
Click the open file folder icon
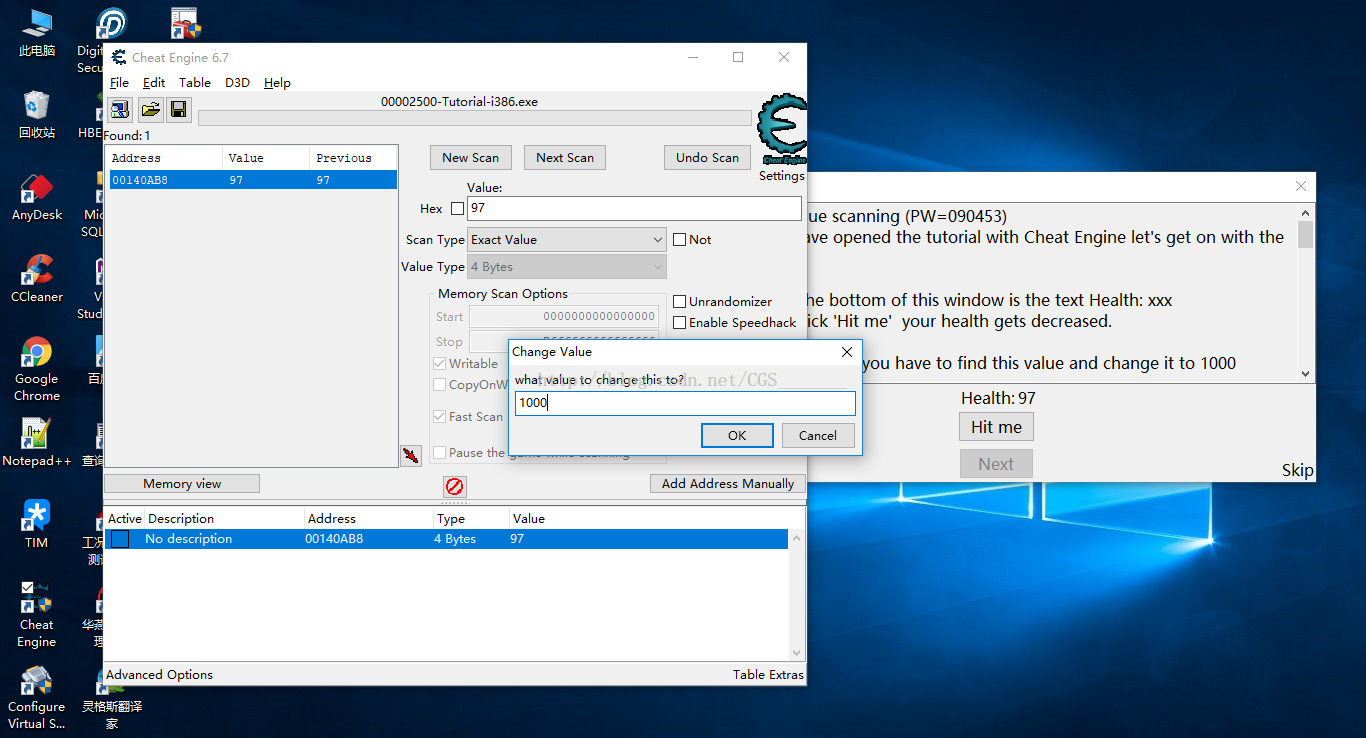tap(150, 109)
